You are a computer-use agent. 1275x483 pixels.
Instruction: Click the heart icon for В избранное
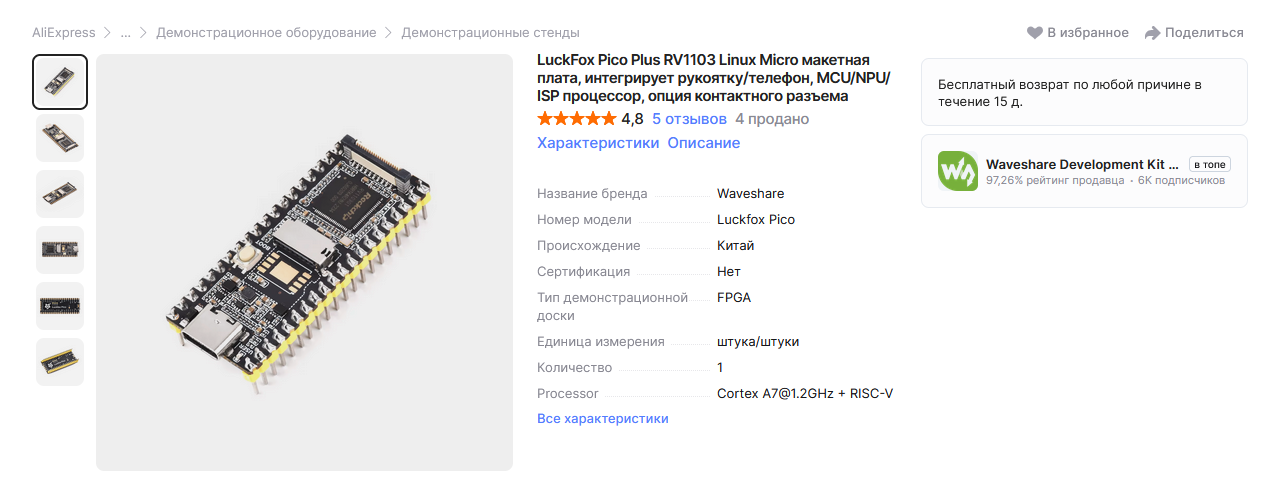tap(1035, 33)
